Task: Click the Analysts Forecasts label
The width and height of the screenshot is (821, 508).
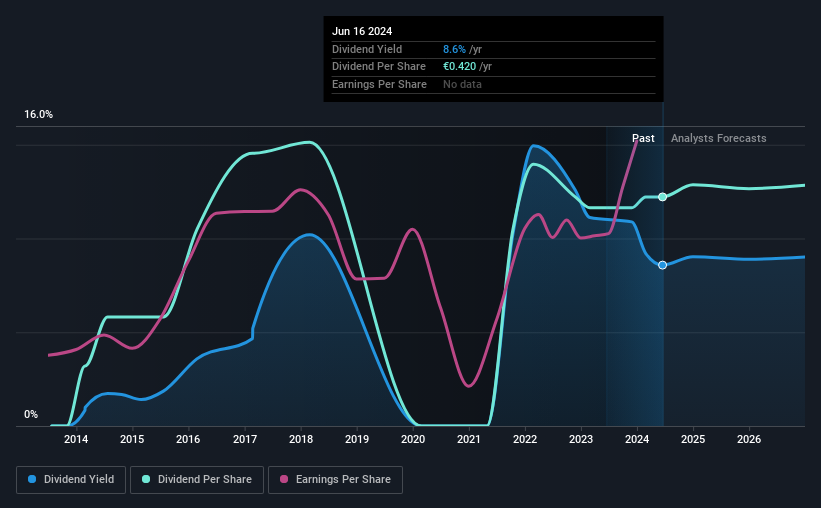Action: point(718,138)
